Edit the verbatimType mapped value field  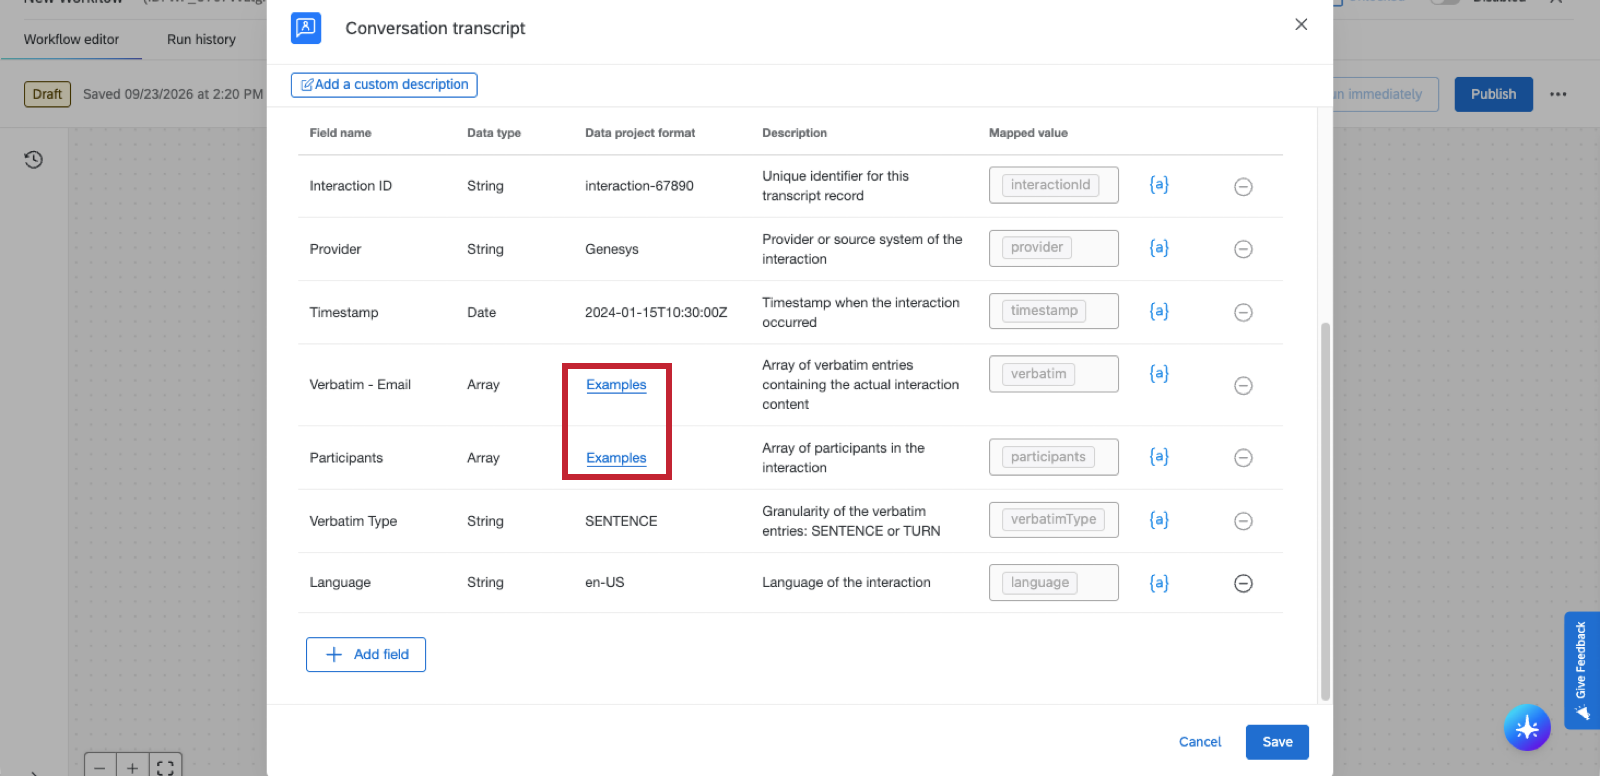pos(1054,520)
